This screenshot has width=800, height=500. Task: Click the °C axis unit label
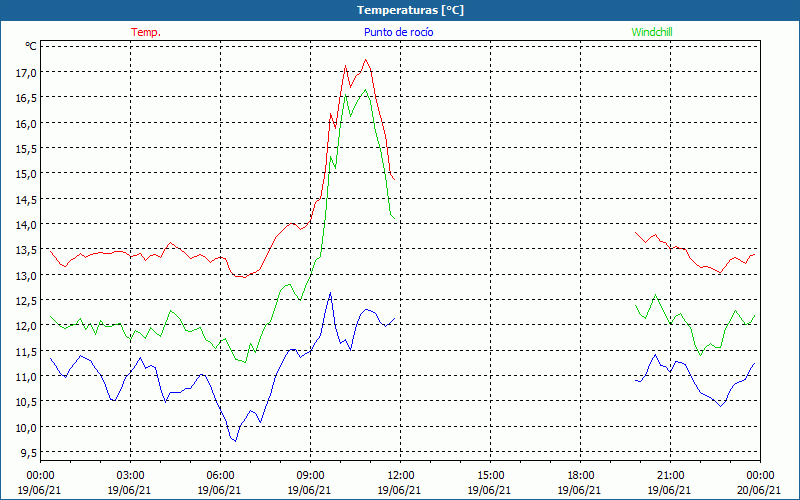tap(31, 46)
